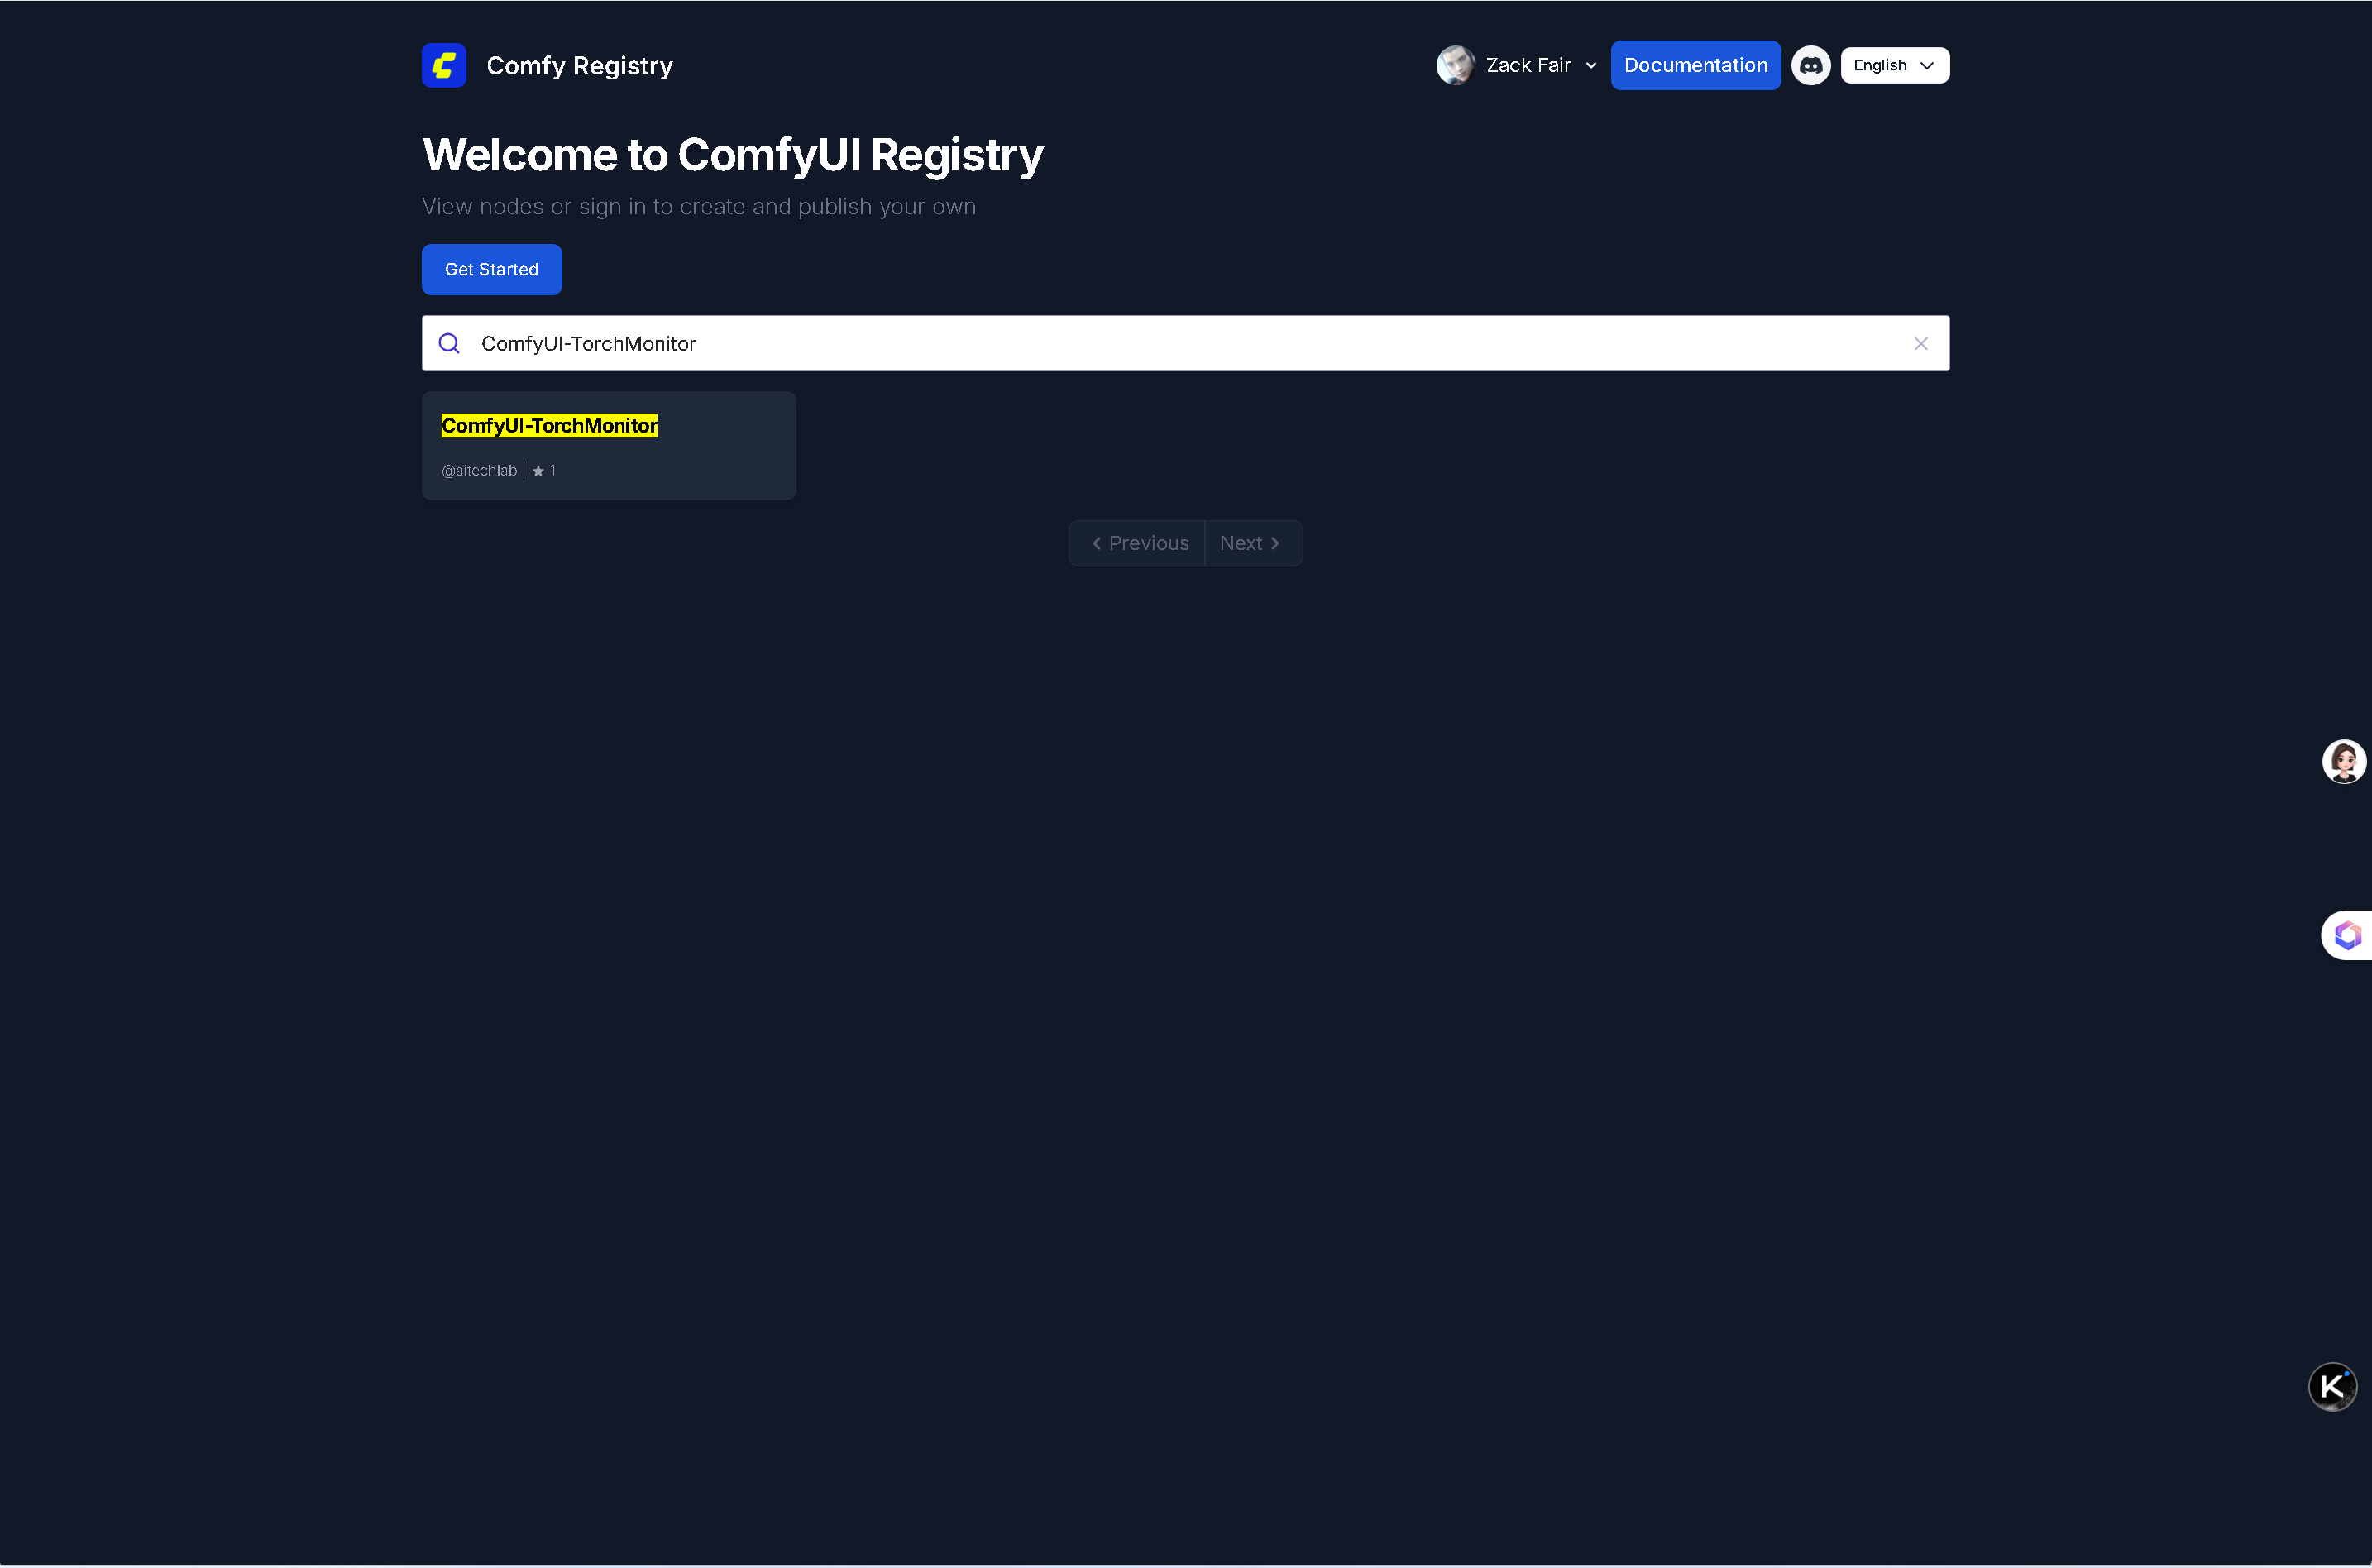The height and width of the screenshot is (1568, 2372).
Task: Click the hexagon extension icon on right edge
Action: coord(2347,935)
